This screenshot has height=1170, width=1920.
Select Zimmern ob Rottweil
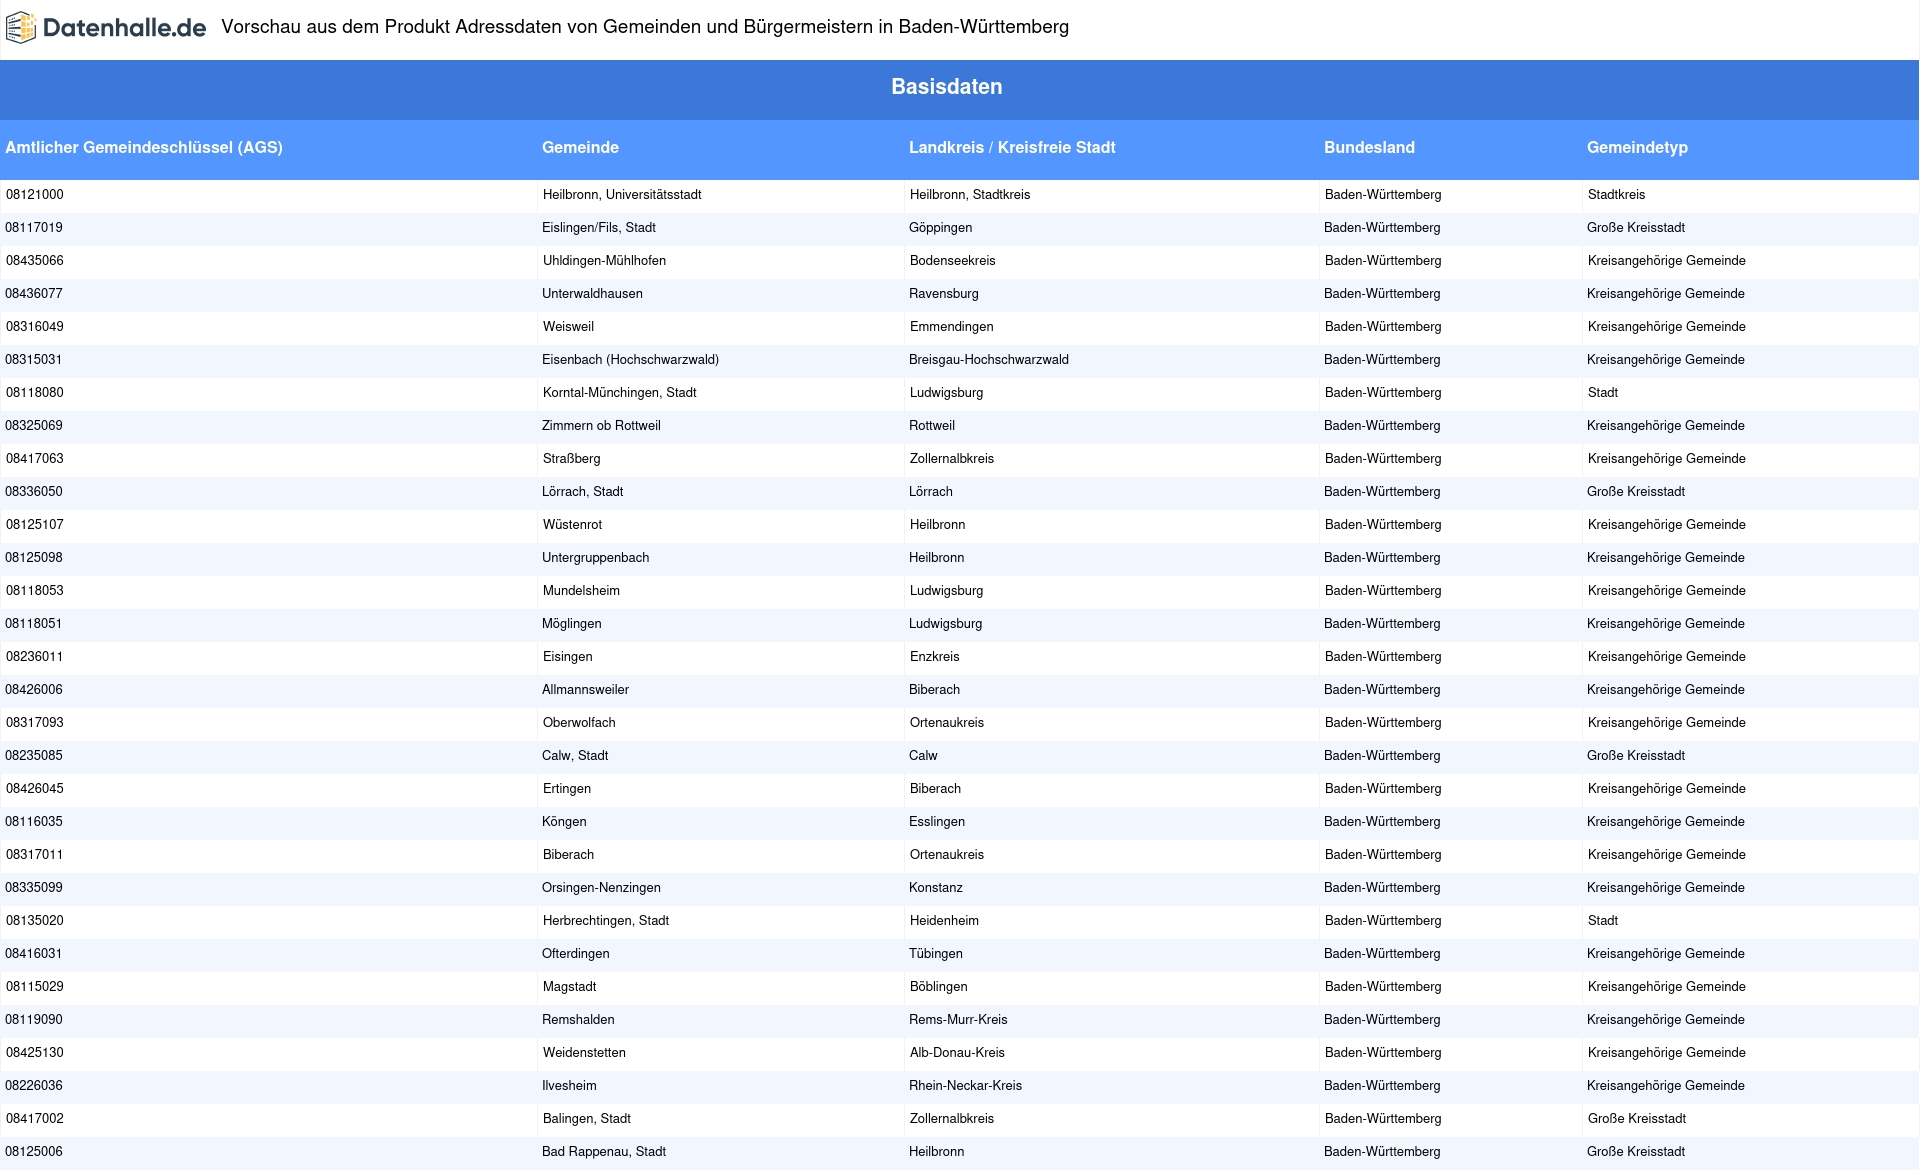(x=601, y=426)
